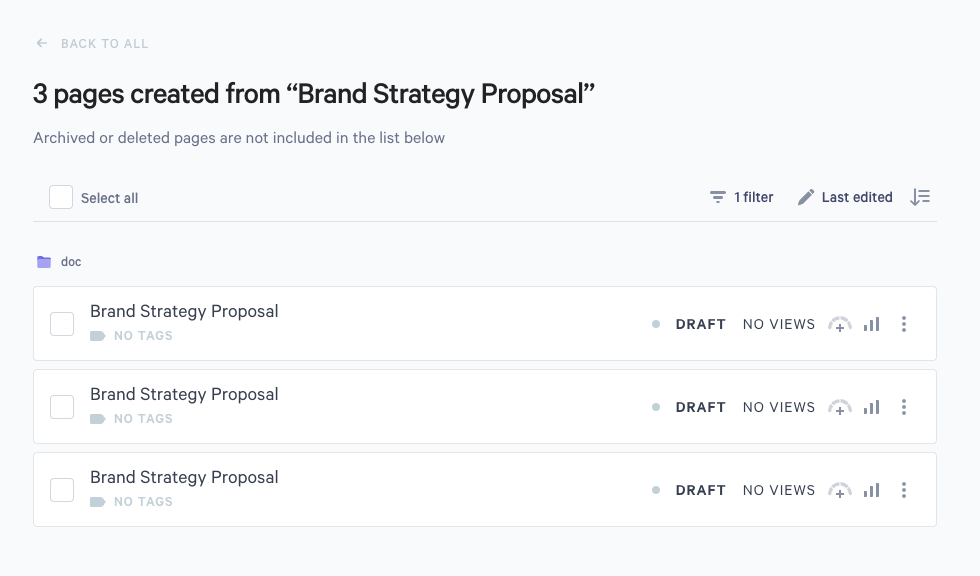This screenshot has width=980, height=576.
Task: Tick the first Brand Strategy Proposal checkbox
Action: point(62,324)
